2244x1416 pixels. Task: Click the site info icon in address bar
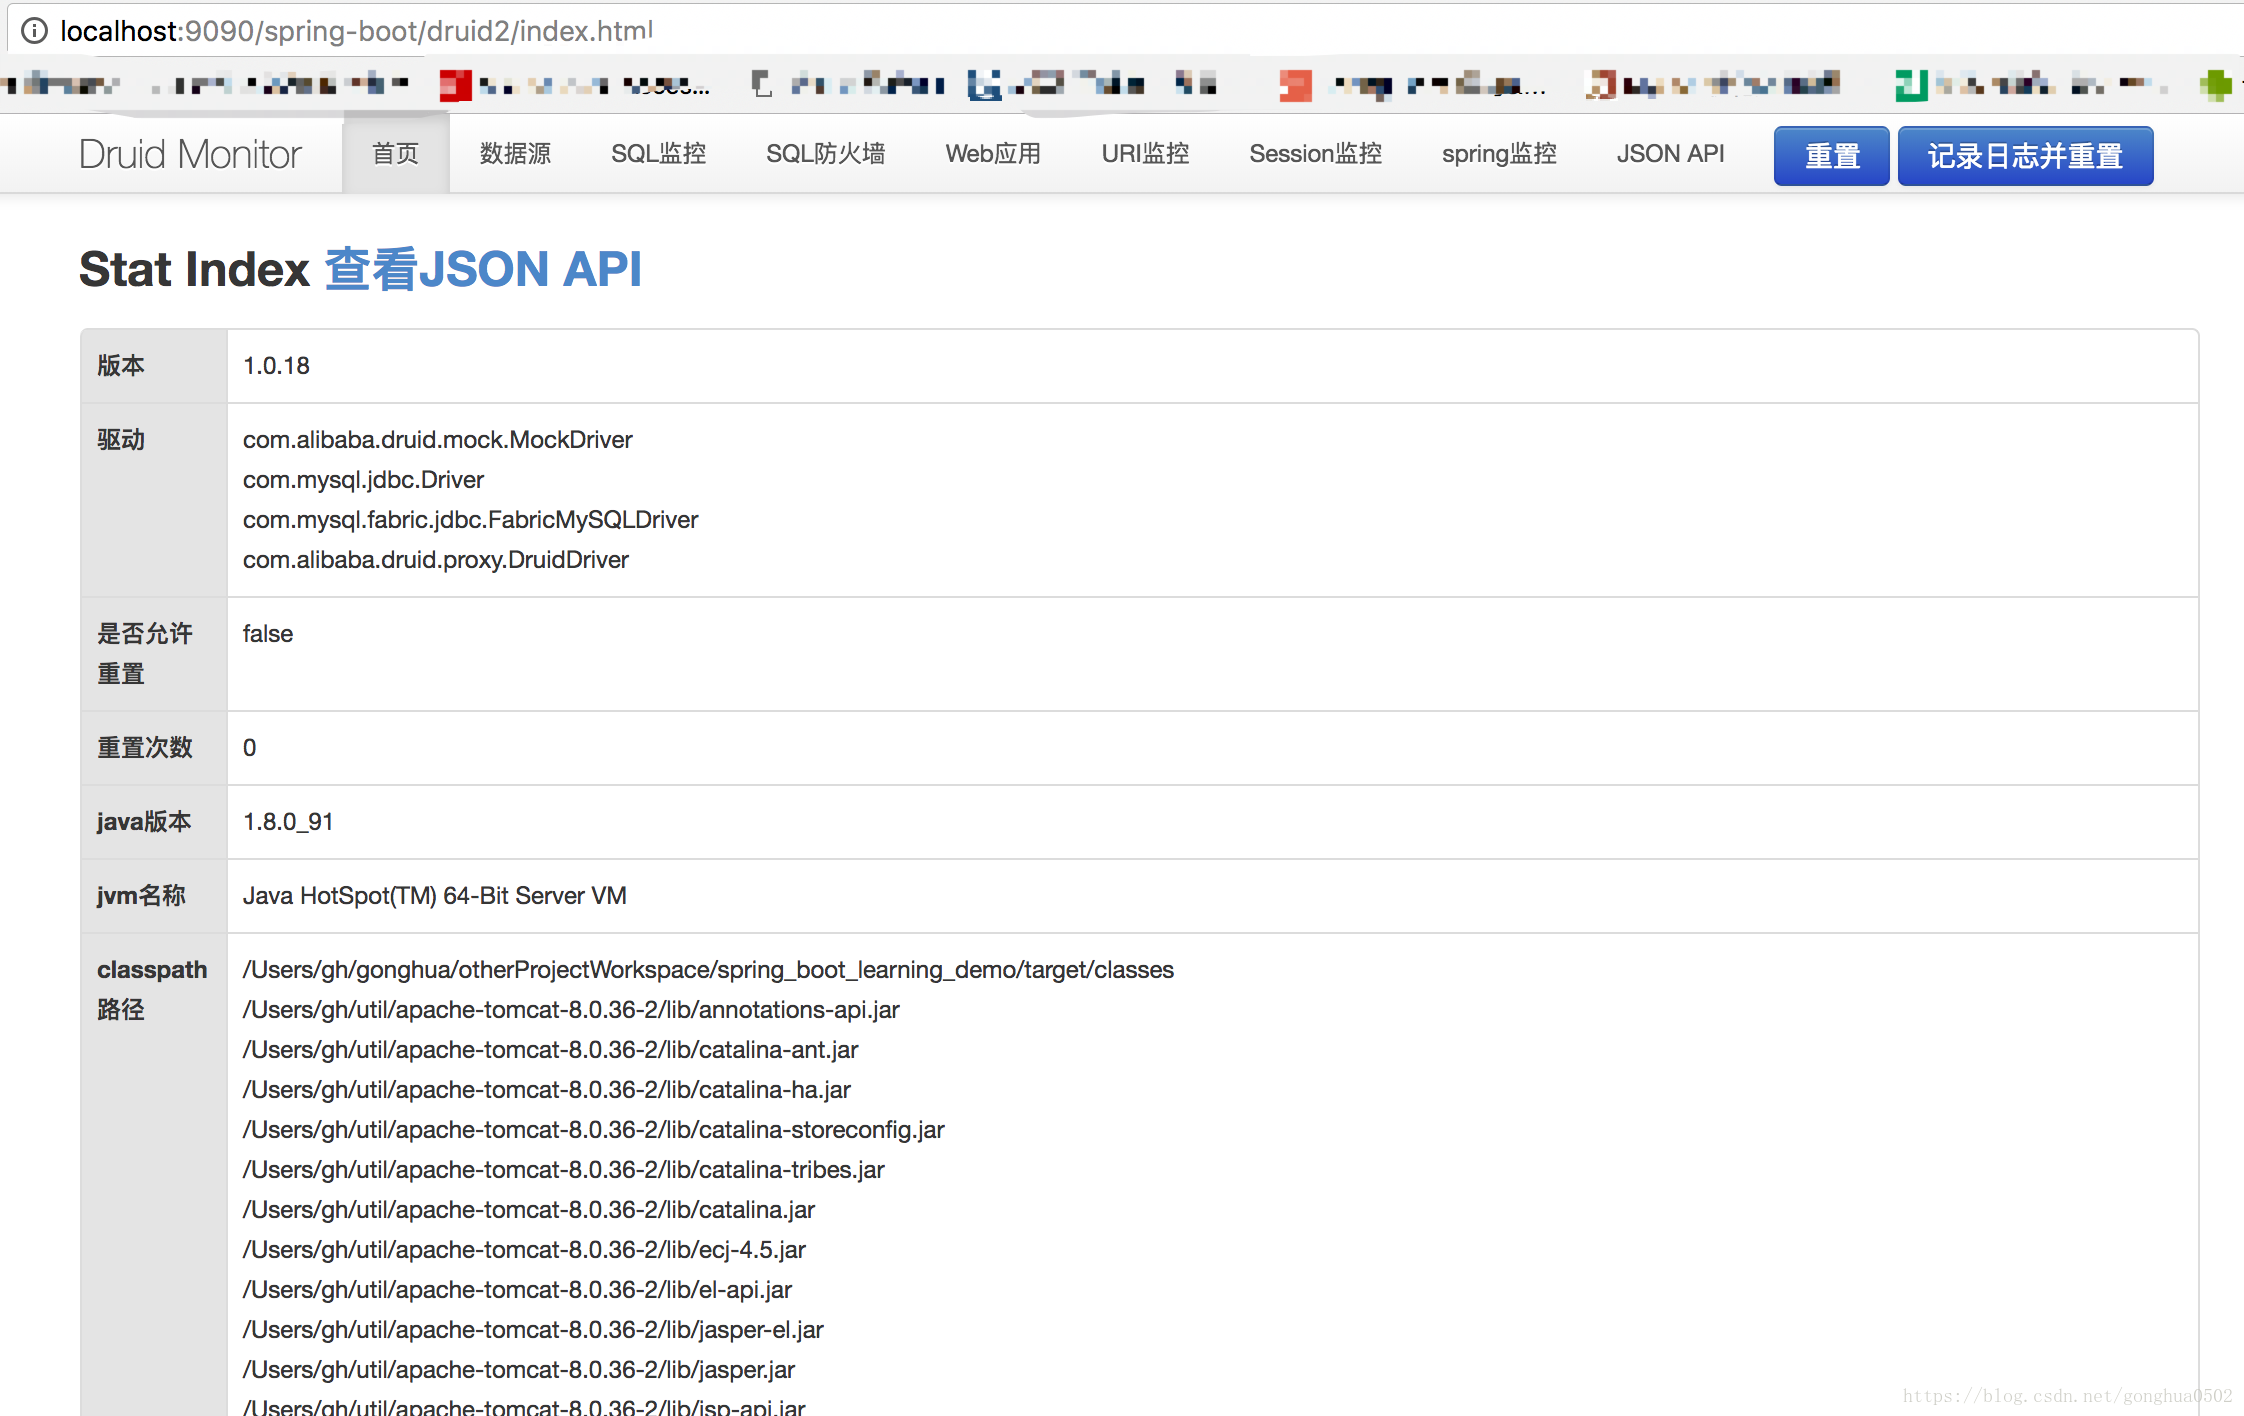pos(34,31)
